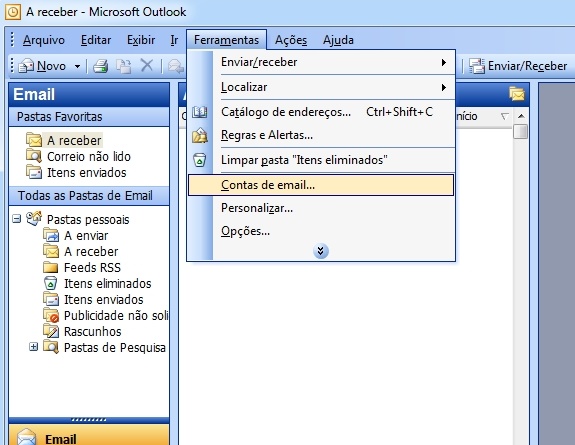
Task: Click the Pastas Favoritas header
Action: click(89, 117)
